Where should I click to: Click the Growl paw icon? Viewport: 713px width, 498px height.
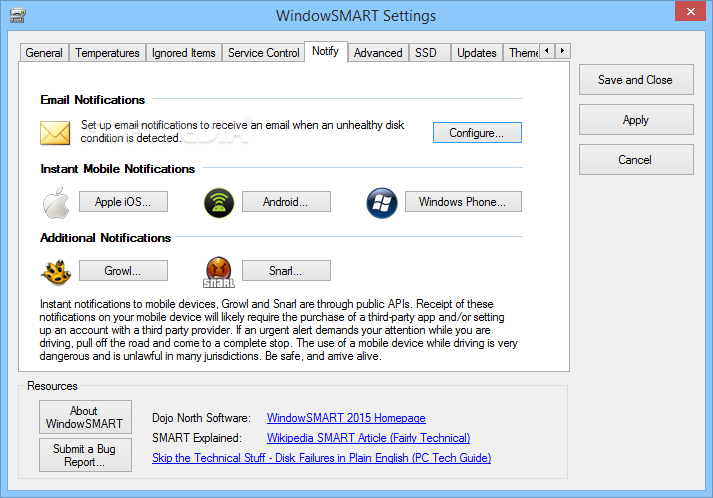(x=56, y=272)
